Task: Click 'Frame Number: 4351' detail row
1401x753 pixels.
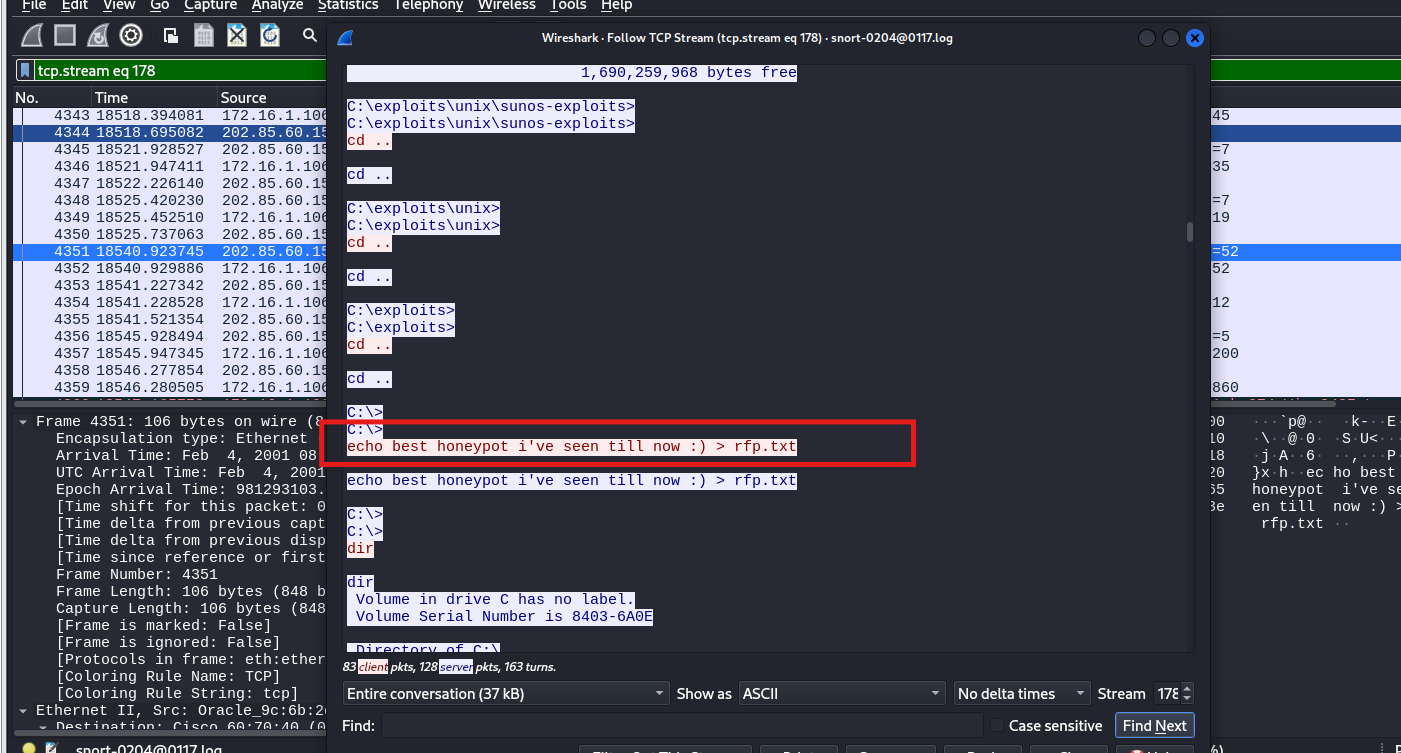Action: pyautogui.click(x=137, y=574)
